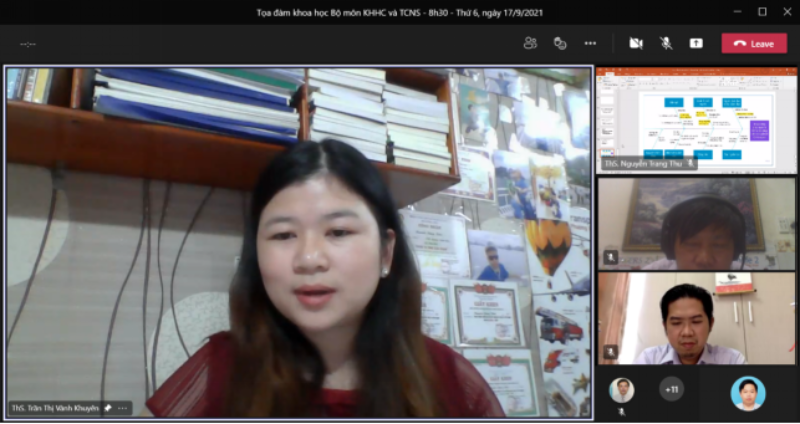Open More actions ellipsis in toolbar
The height and width of the screenshot is (424, 800).
590,43
